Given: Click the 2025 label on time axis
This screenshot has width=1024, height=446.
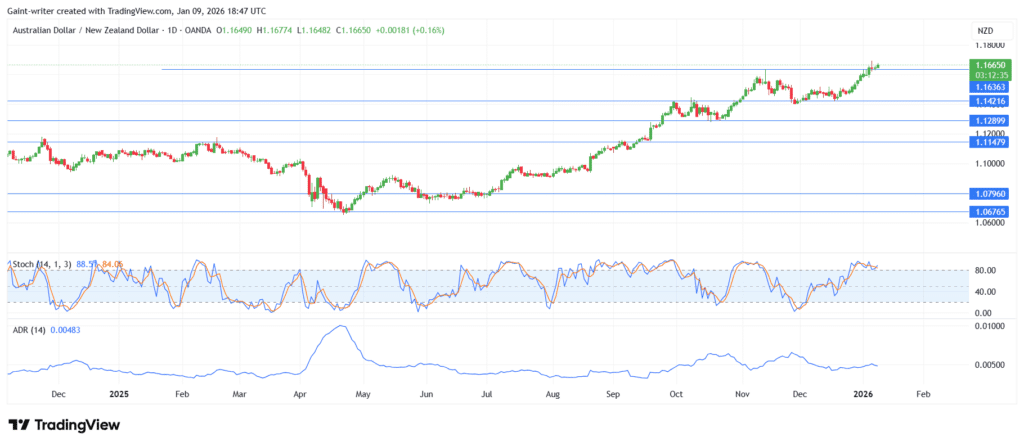Looking at the screenshot, I should coord(120,394).
